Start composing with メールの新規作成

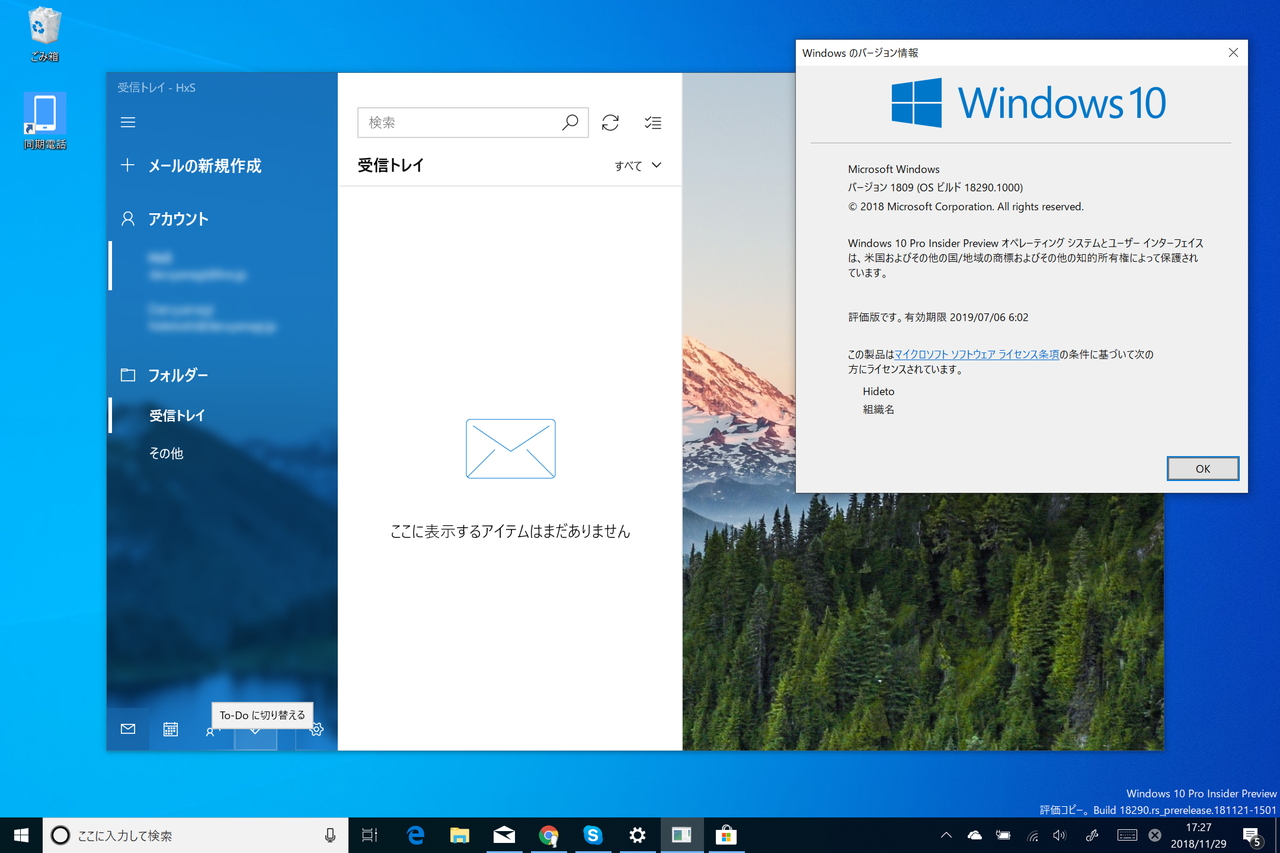coord(206,165)
